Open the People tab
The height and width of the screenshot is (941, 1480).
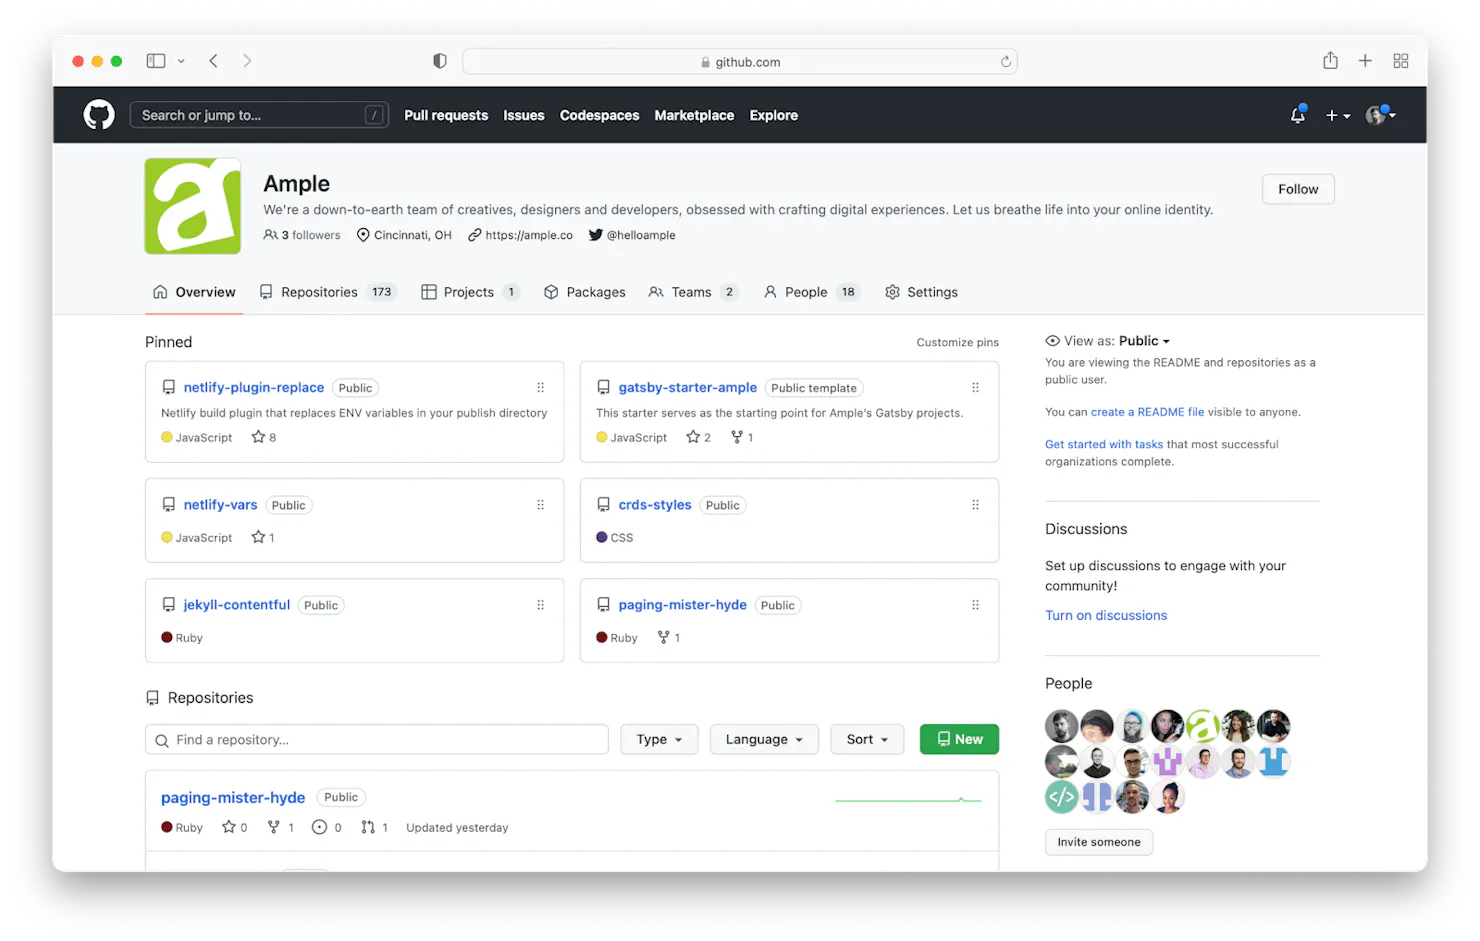click(x=811, y=292)
